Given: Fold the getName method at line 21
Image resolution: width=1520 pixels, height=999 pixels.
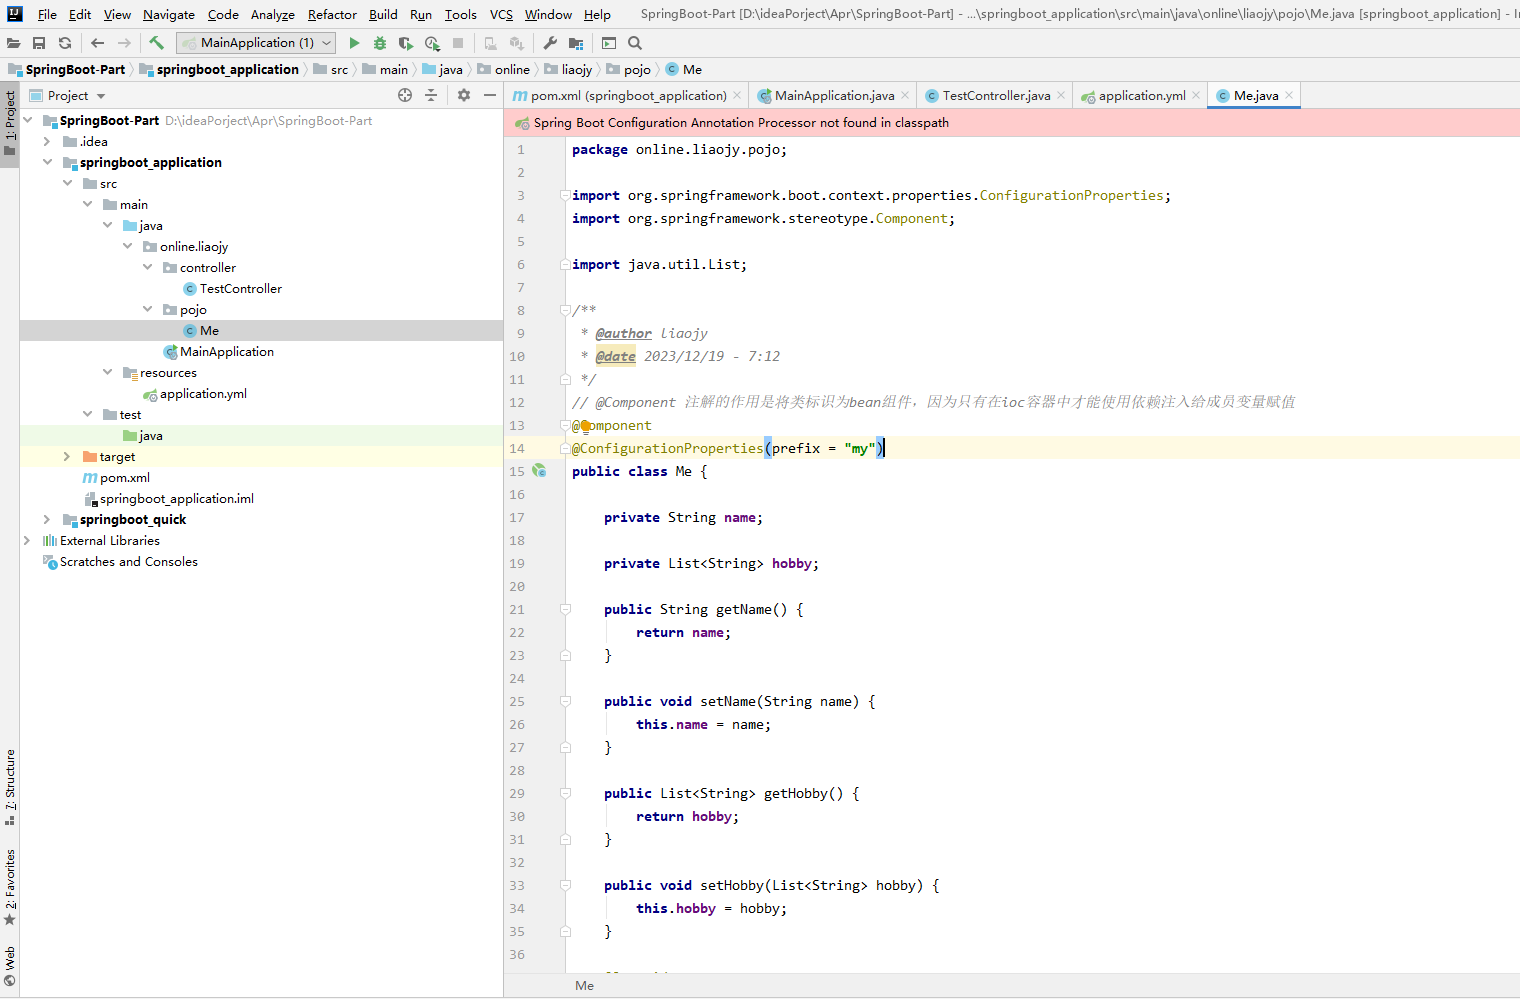Looking at the screenshot, I should (x=565, y=609).
